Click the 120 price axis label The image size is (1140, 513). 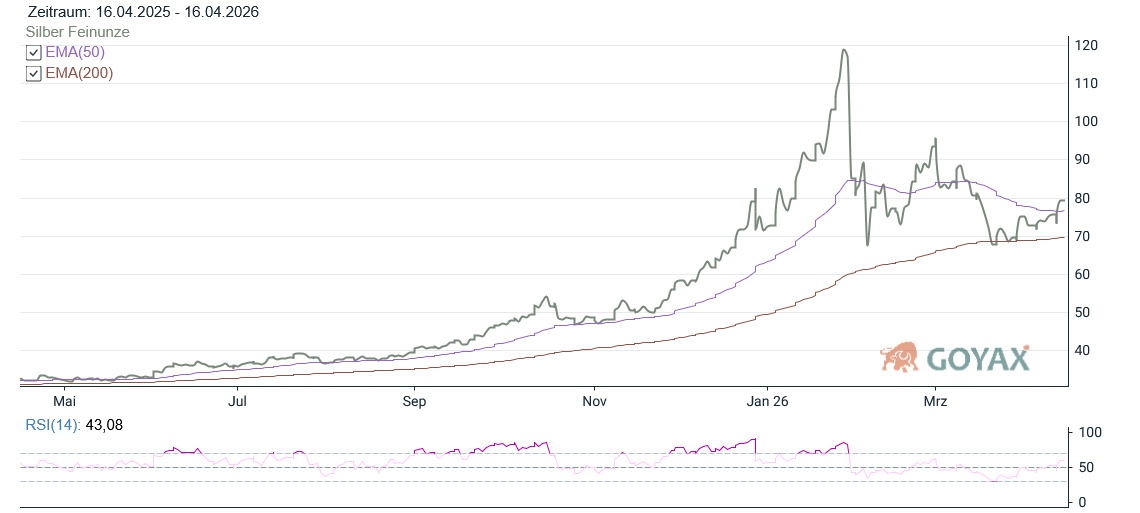point(1088,45)
